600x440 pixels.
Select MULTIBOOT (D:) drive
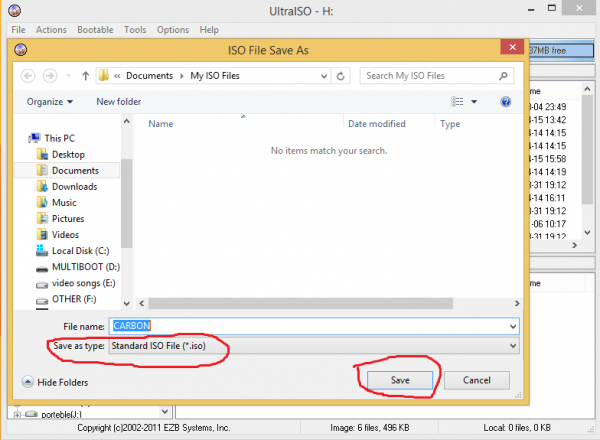pyautogui.click(x=86, y=267)
